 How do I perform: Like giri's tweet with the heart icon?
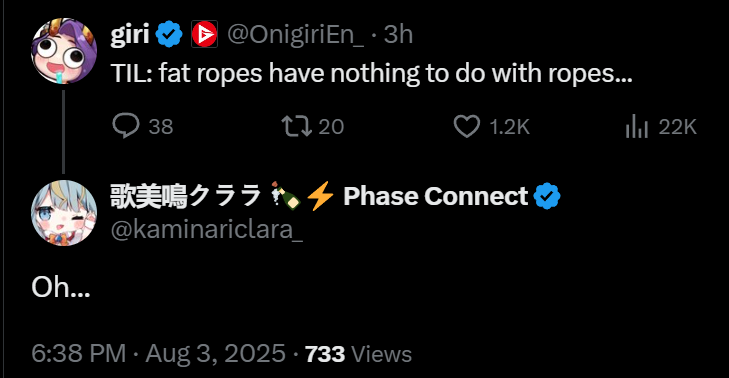466,126
